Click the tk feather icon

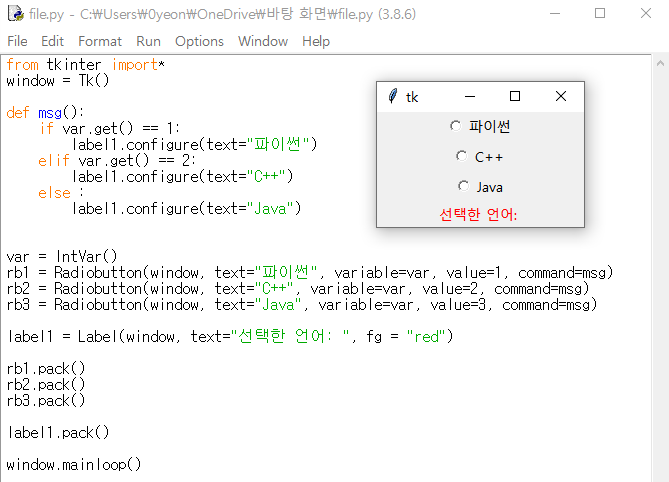pyautogui.click(x=393, y=96)
